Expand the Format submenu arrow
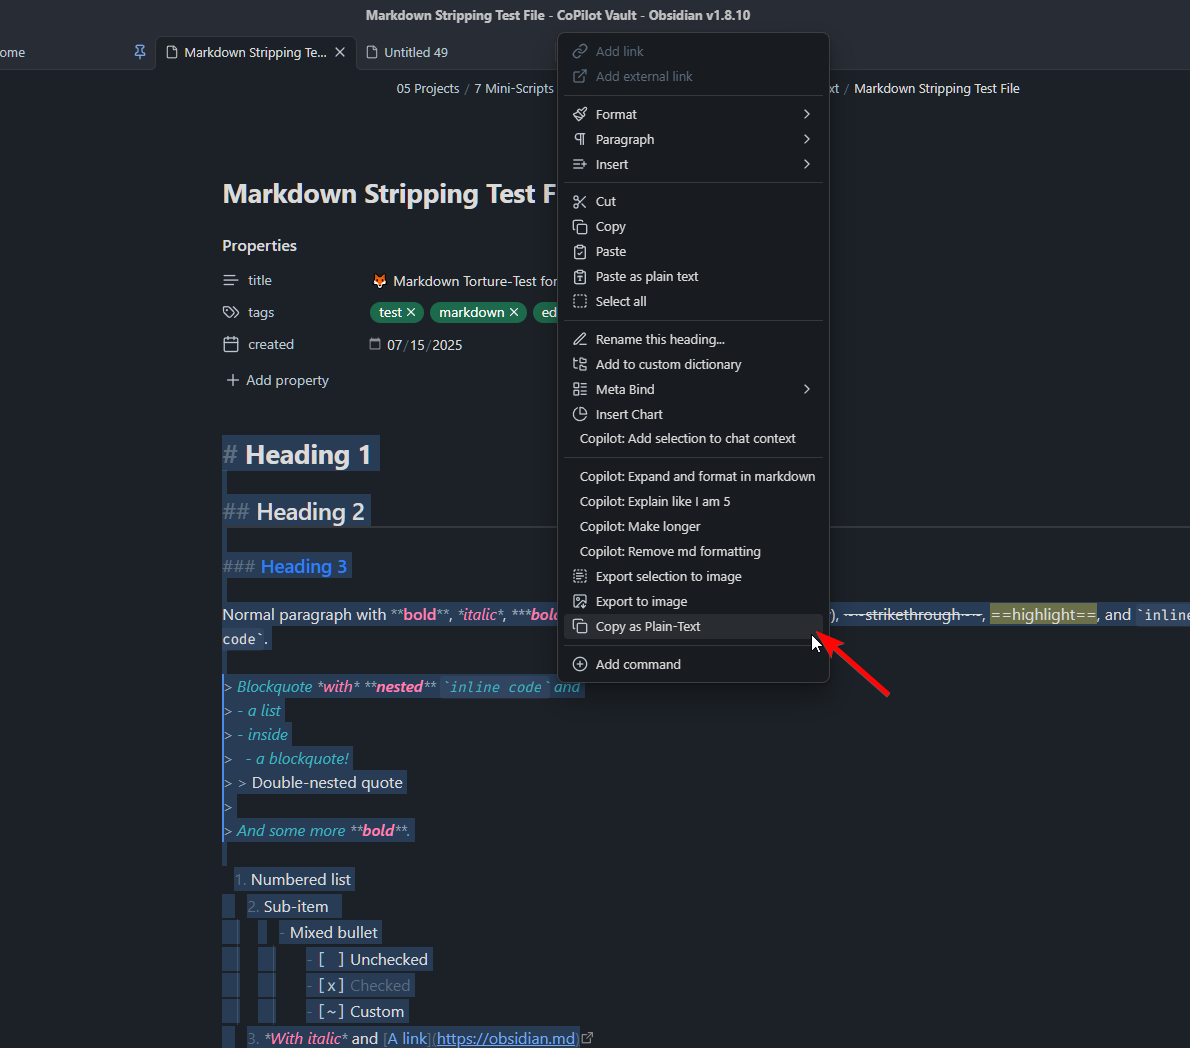1190x1048 pixels. click(807, 115)
